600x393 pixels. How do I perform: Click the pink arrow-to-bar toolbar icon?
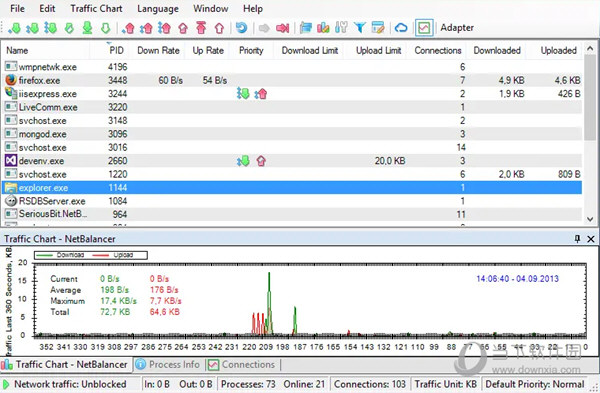tap(283, 28)
